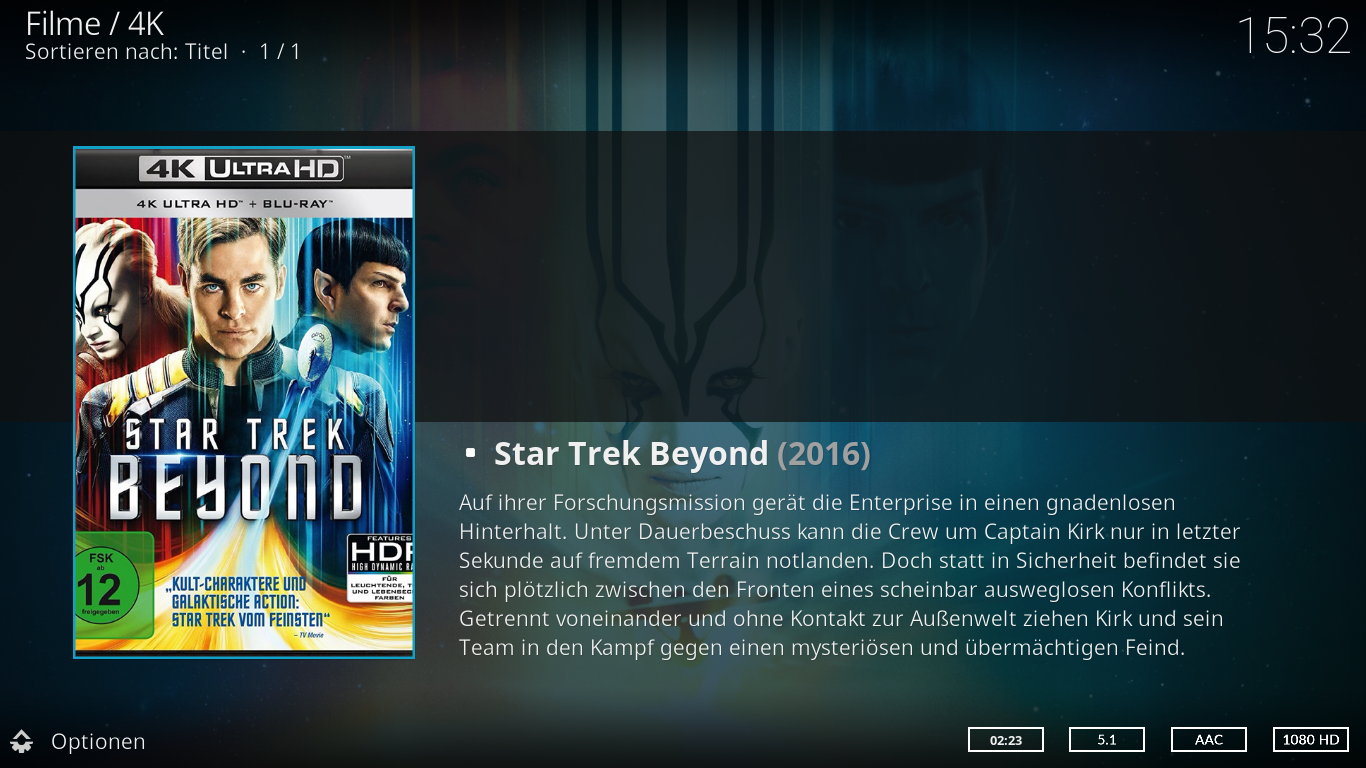Open the Star Trek Beyond title entry

[631, 454]
